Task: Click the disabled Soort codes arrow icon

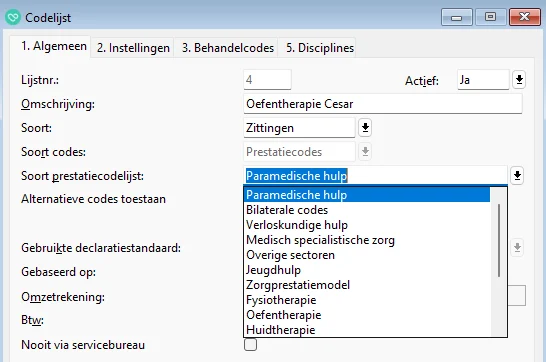Action: coord(365,151)
